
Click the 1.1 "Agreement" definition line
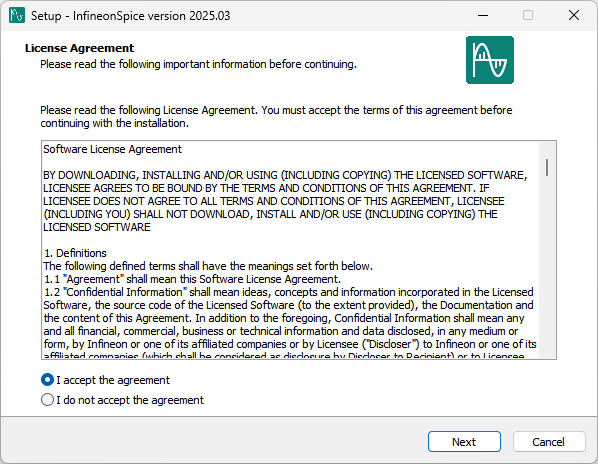192,279
